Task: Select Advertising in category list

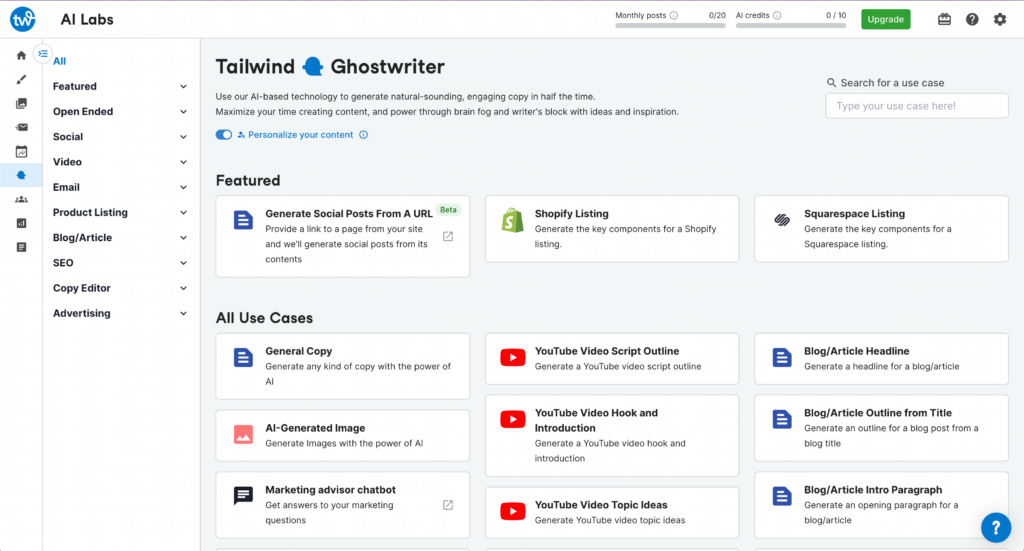Action: coord(82,313)
